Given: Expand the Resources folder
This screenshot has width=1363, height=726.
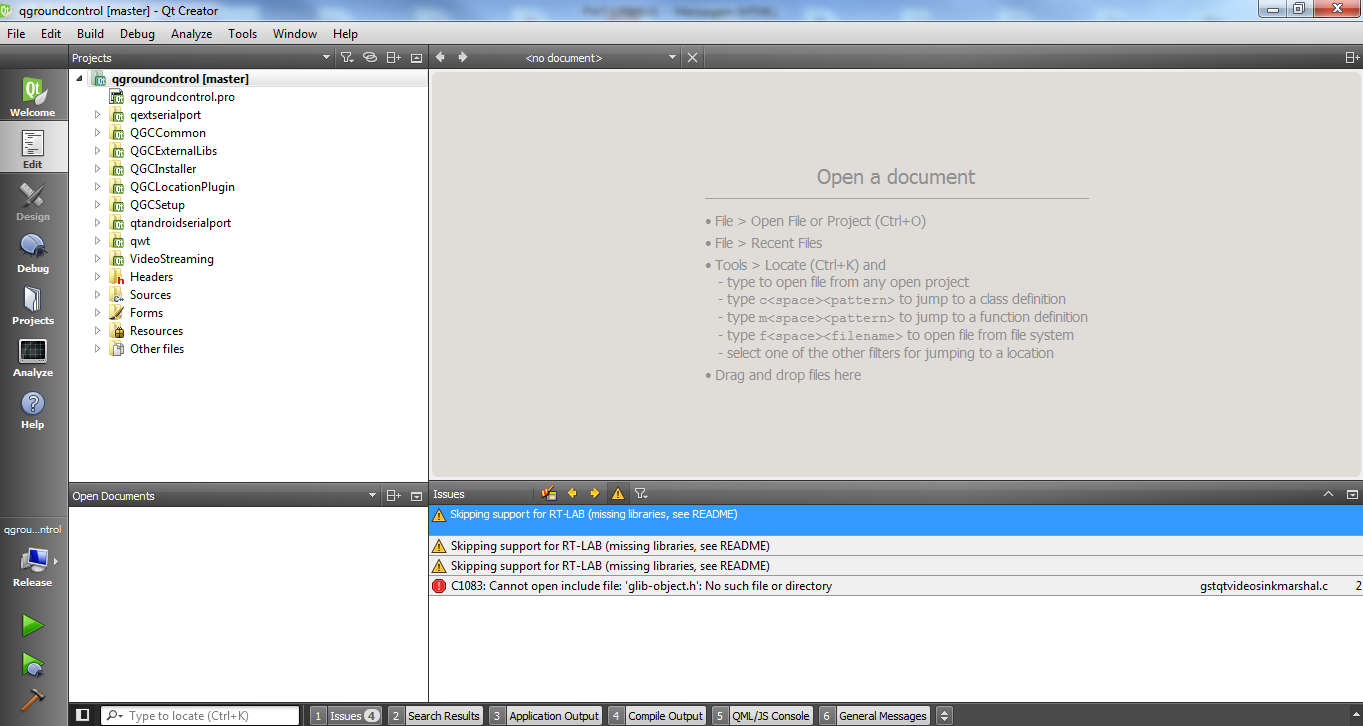Looking at the screenshot, I should [x=97, y=331].
